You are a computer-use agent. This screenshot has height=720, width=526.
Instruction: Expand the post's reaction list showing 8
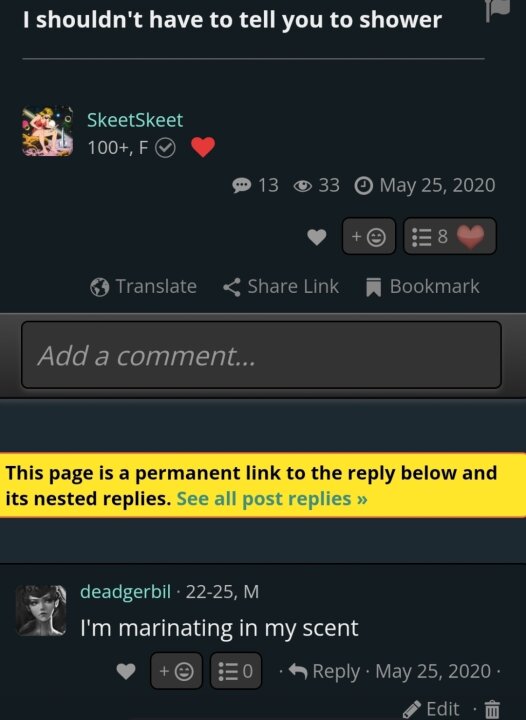pyautogui.click(x=450, y=236)
